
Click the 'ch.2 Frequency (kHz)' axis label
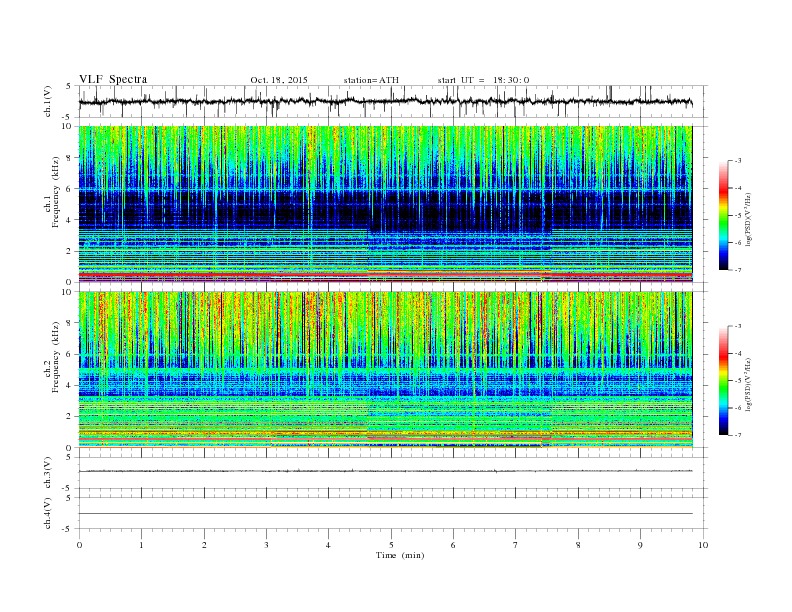coord(52,356)
